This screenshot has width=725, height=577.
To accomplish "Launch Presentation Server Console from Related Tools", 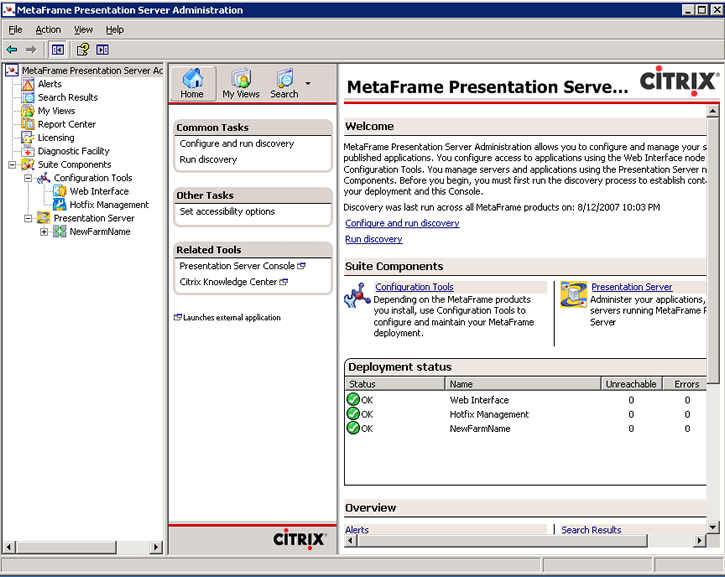I will click(242, 266).
